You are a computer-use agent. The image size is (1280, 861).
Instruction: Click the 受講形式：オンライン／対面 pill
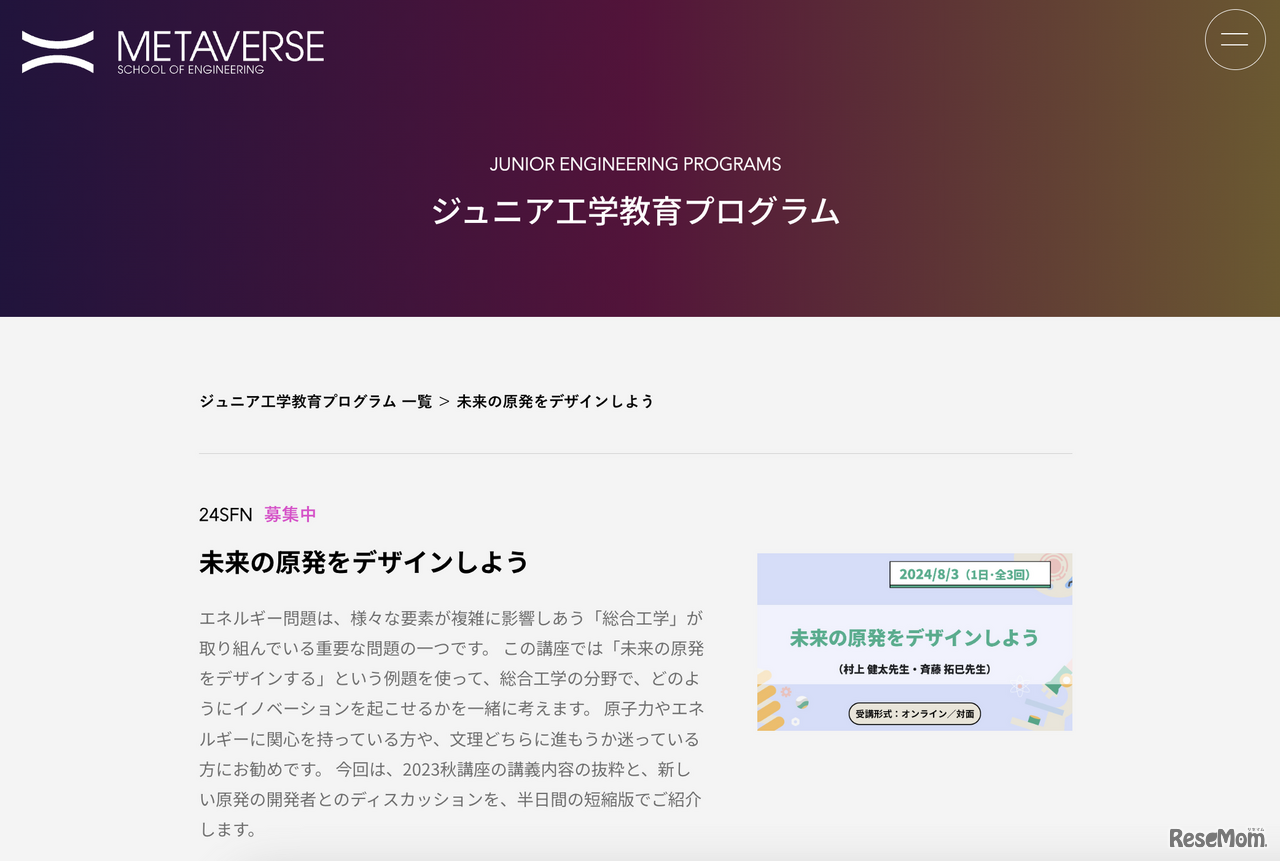(x=914, y=714)
